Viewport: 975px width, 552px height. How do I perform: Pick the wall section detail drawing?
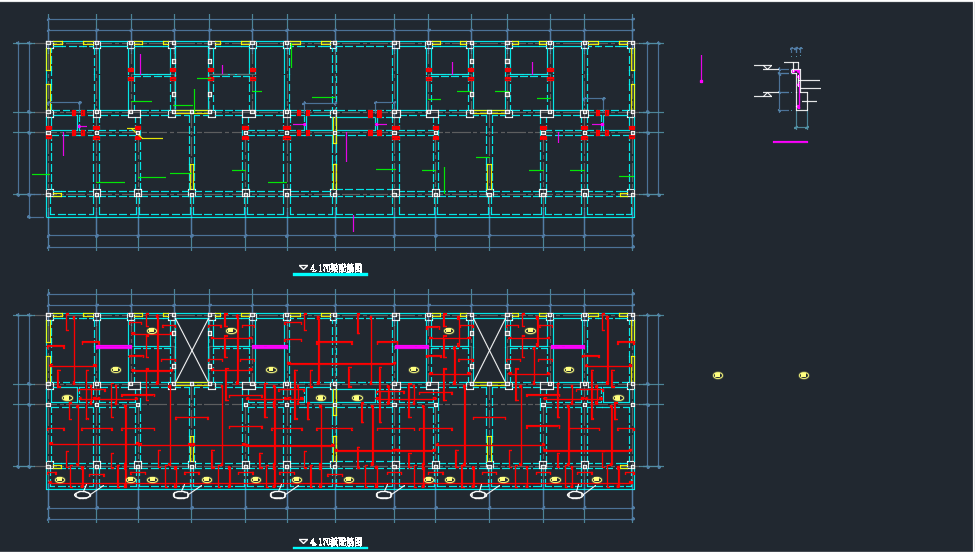tap(788, 88)
